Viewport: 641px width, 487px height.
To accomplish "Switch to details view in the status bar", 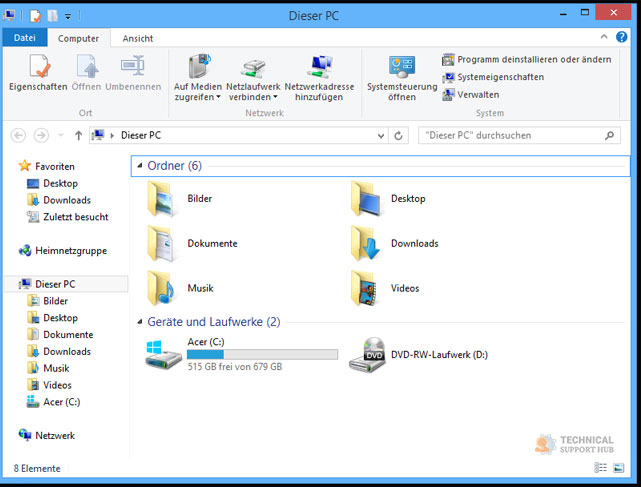I will click(x=600, y=467).
